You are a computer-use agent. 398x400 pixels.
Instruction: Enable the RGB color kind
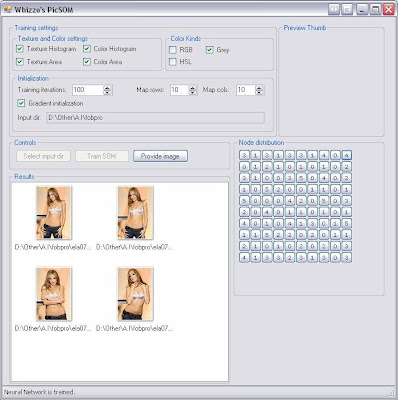click(x=173, y=50)
